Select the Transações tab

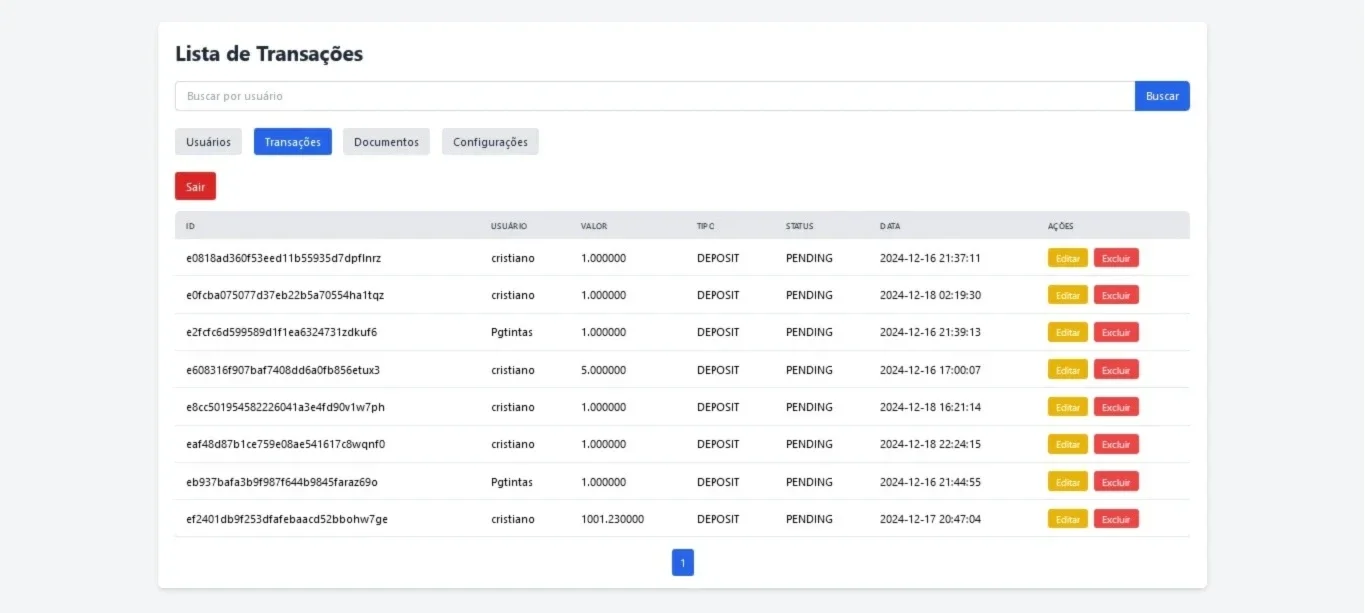coord(293,142)
